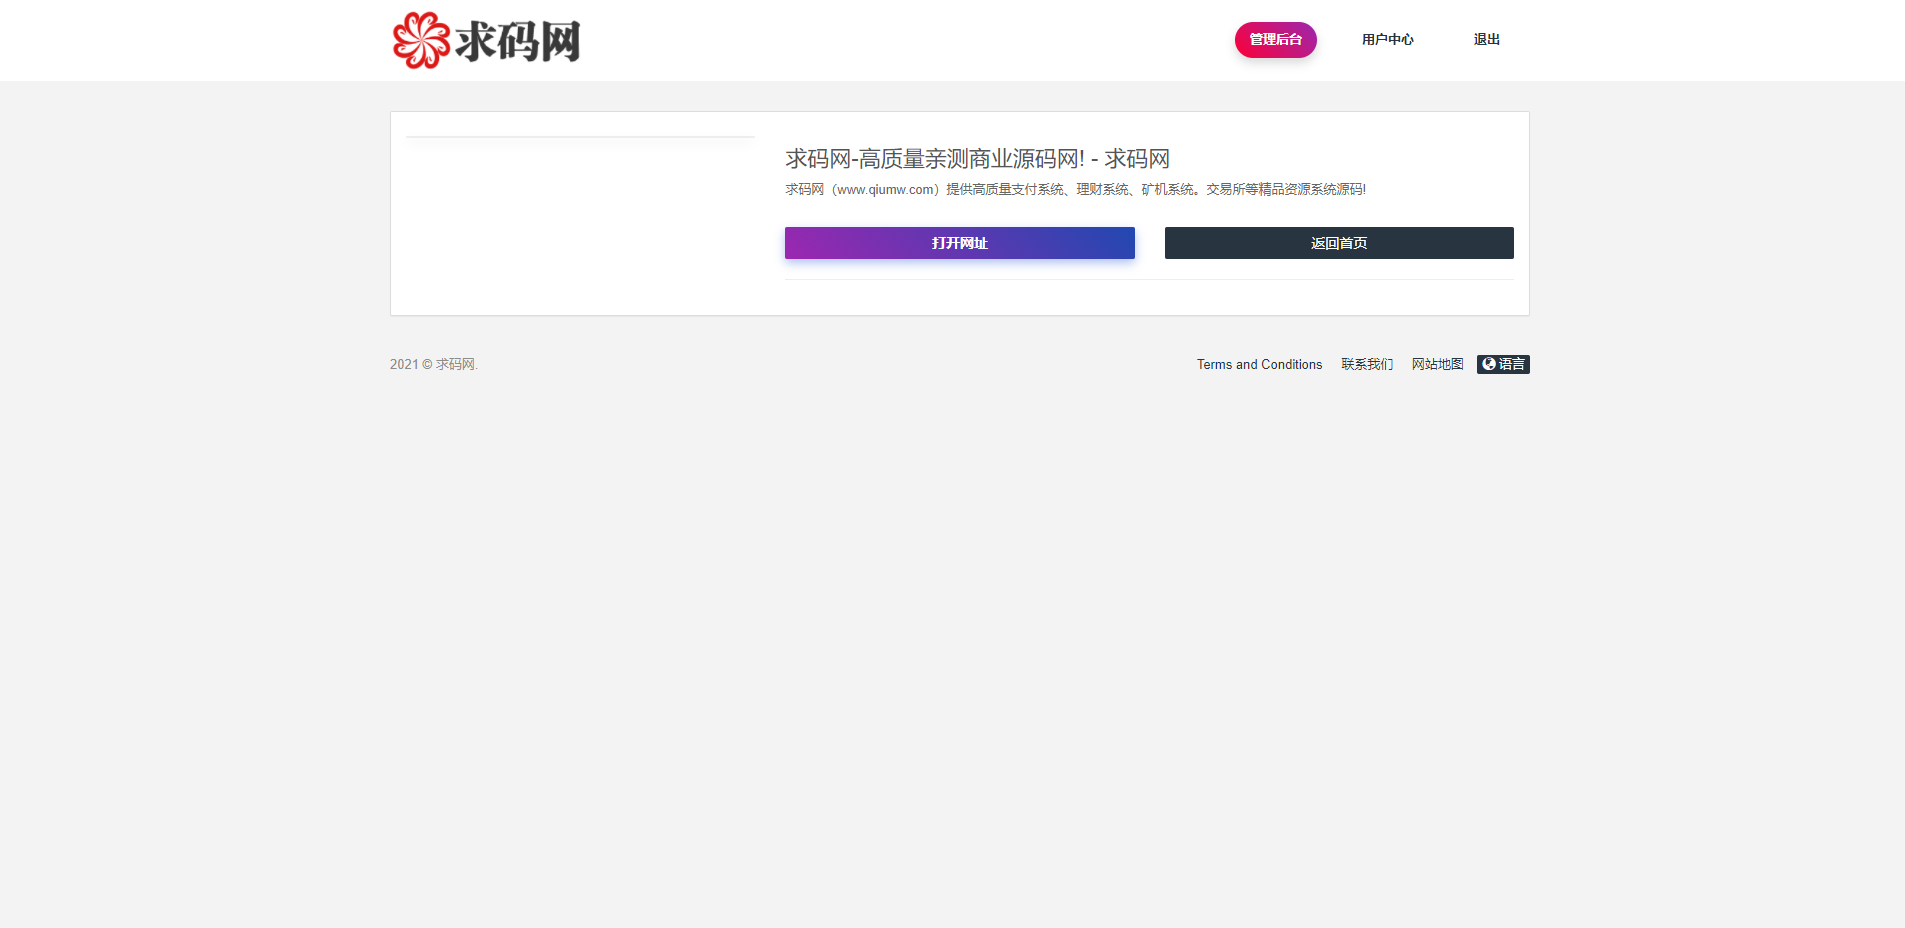Click the page title 求码网-高质量亲测商业源码网!

coord(977,159)
